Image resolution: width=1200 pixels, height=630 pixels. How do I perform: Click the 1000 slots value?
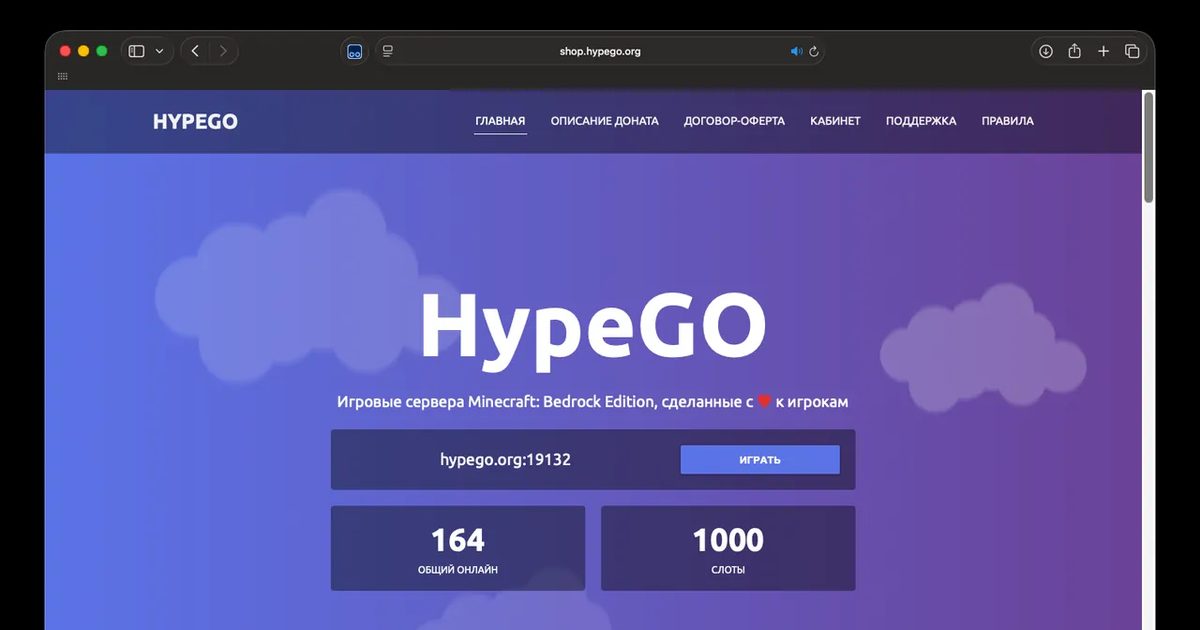728,540
